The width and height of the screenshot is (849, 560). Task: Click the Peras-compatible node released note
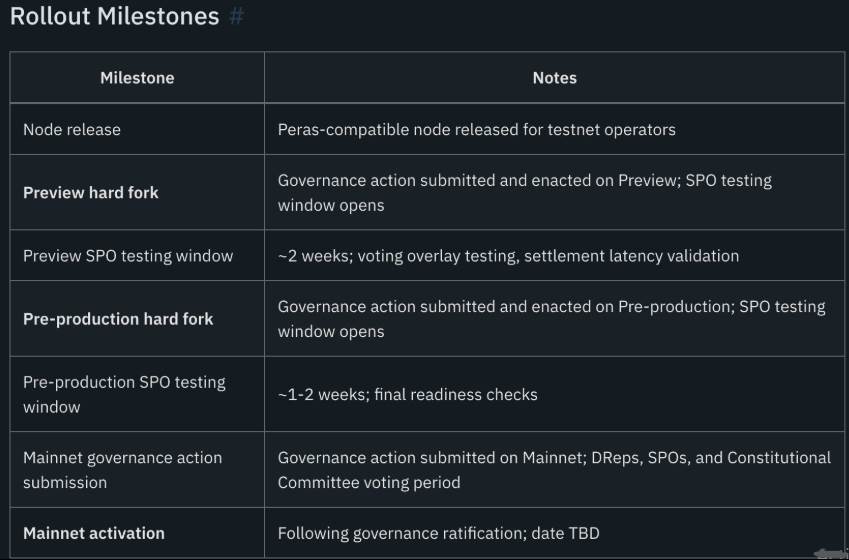[476, 129]
